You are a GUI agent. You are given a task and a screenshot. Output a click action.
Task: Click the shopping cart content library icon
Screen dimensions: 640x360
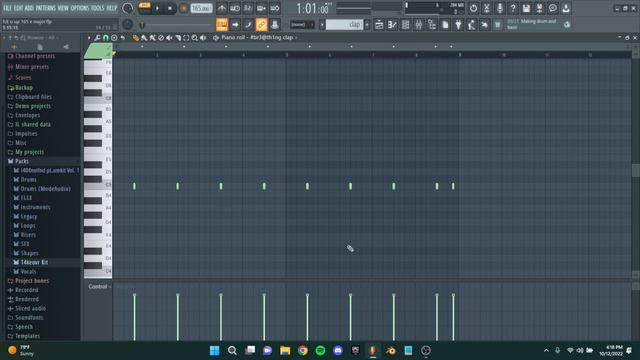click(498, 25)
